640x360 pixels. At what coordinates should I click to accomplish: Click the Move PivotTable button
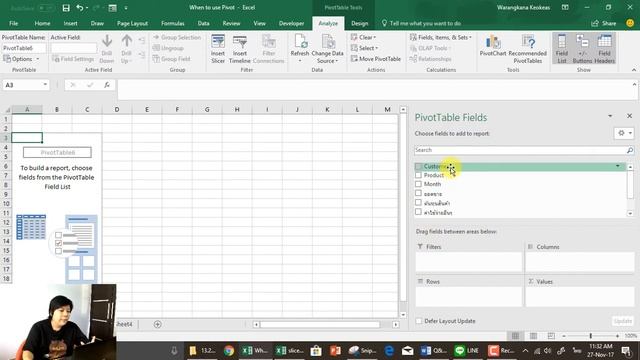click(x=376, y=59)
